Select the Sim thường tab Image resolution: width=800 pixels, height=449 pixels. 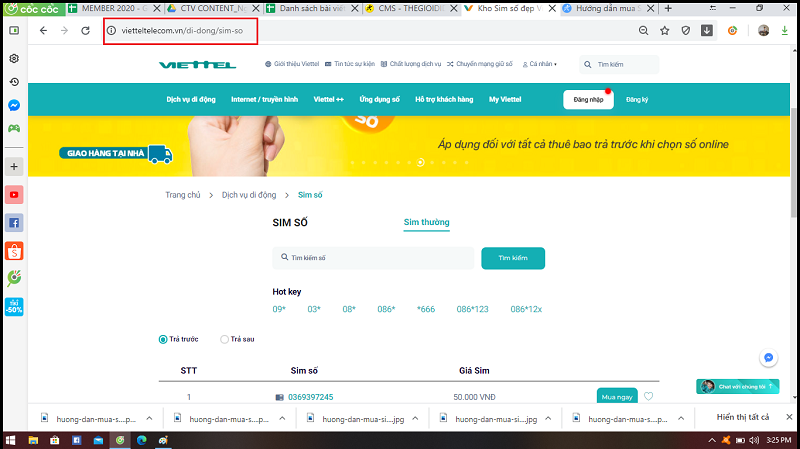pyautogui.click(x=427, y=222)
